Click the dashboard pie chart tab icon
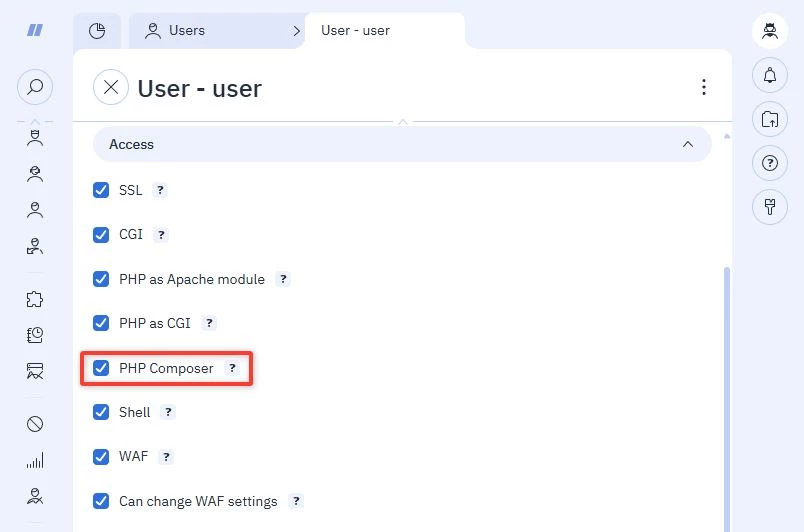 97,31
